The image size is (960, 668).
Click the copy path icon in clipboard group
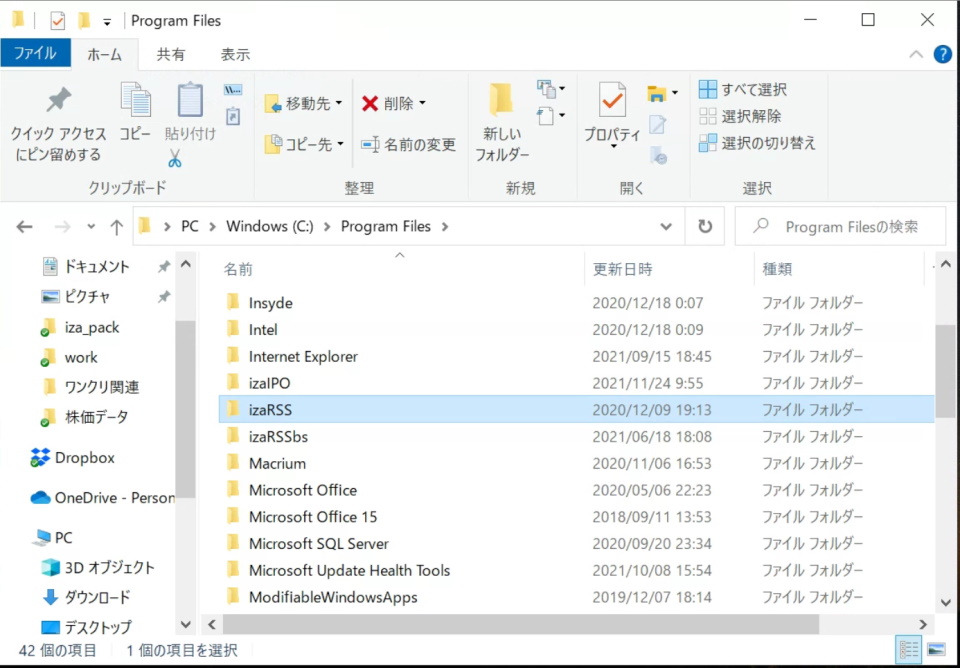click(233, 90)
